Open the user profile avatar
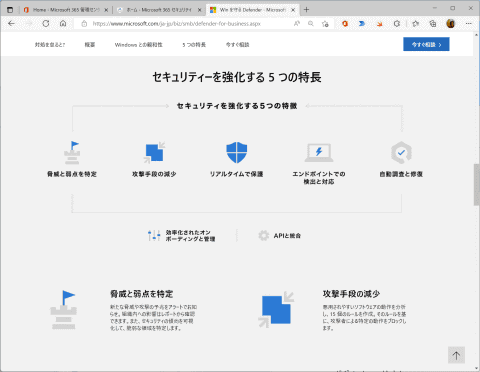Image resolution: width=480 pixels, height=372 pixels. pos(450,24)
